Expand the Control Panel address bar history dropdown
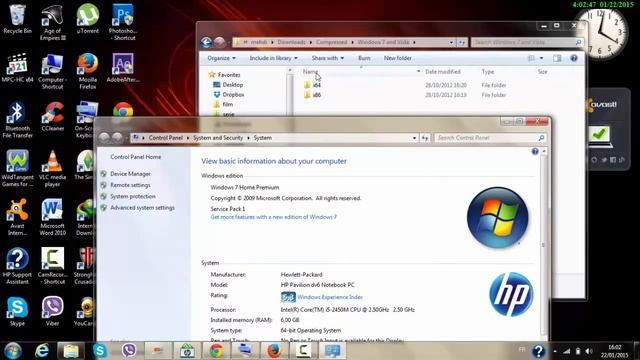This screenshot has width=640, height=360. [x=414, y=138]
